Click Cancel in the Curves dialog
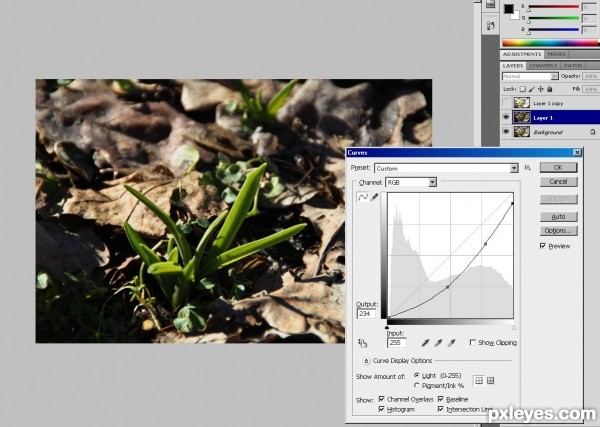The width and height of the screenshot is (600, 427). (x=558, y=181)
